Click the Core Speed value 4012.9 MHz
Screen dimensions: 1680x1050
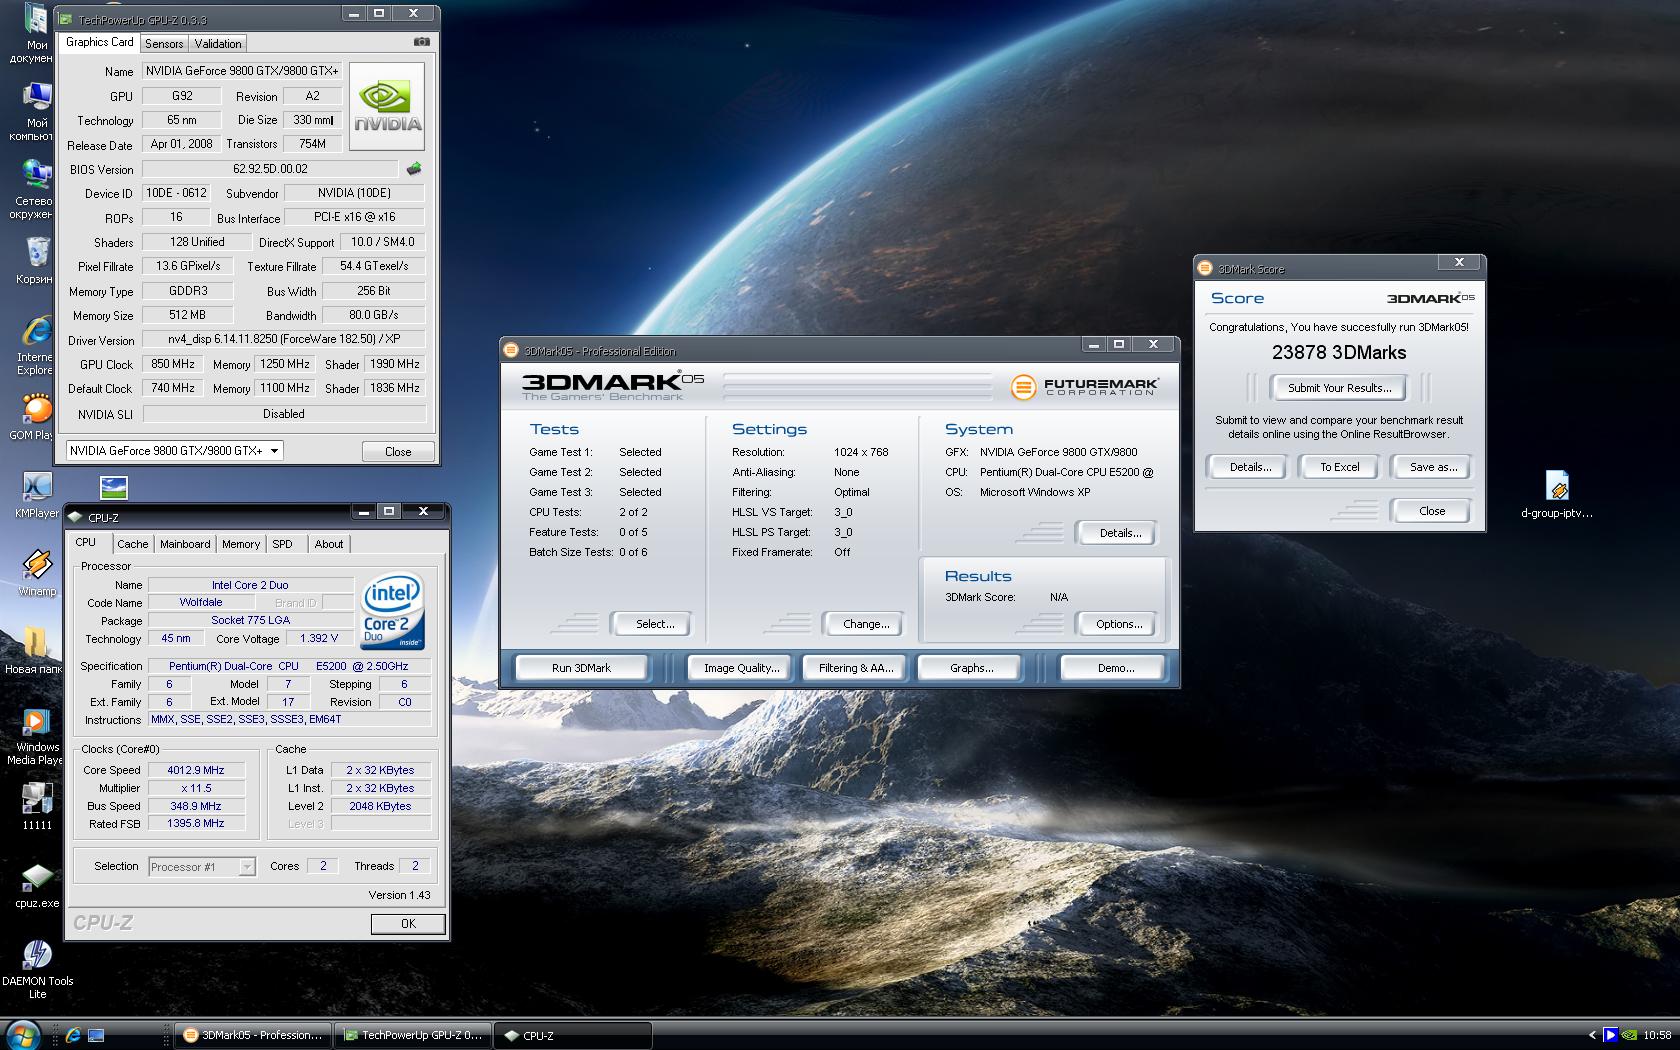coord(196,770)
